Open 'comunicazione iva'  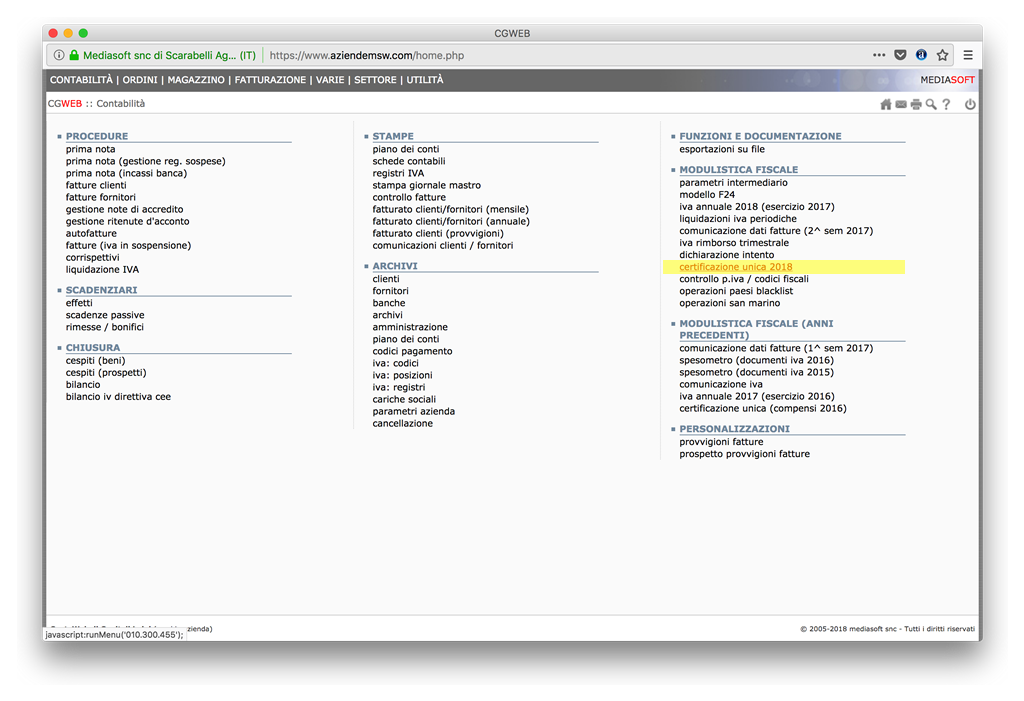(720, 384)
